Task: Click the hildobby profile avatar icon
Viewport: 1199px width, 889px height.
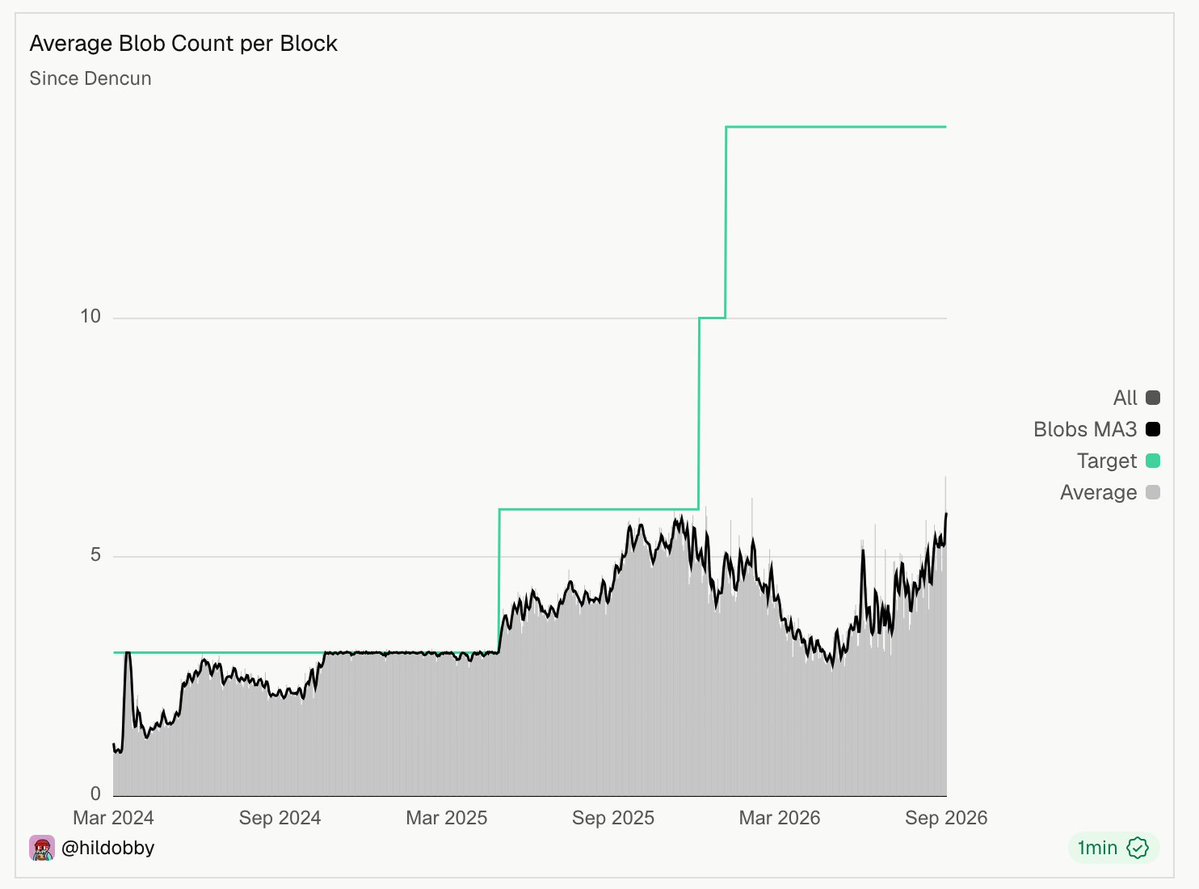Action: (x=42, y=848)
